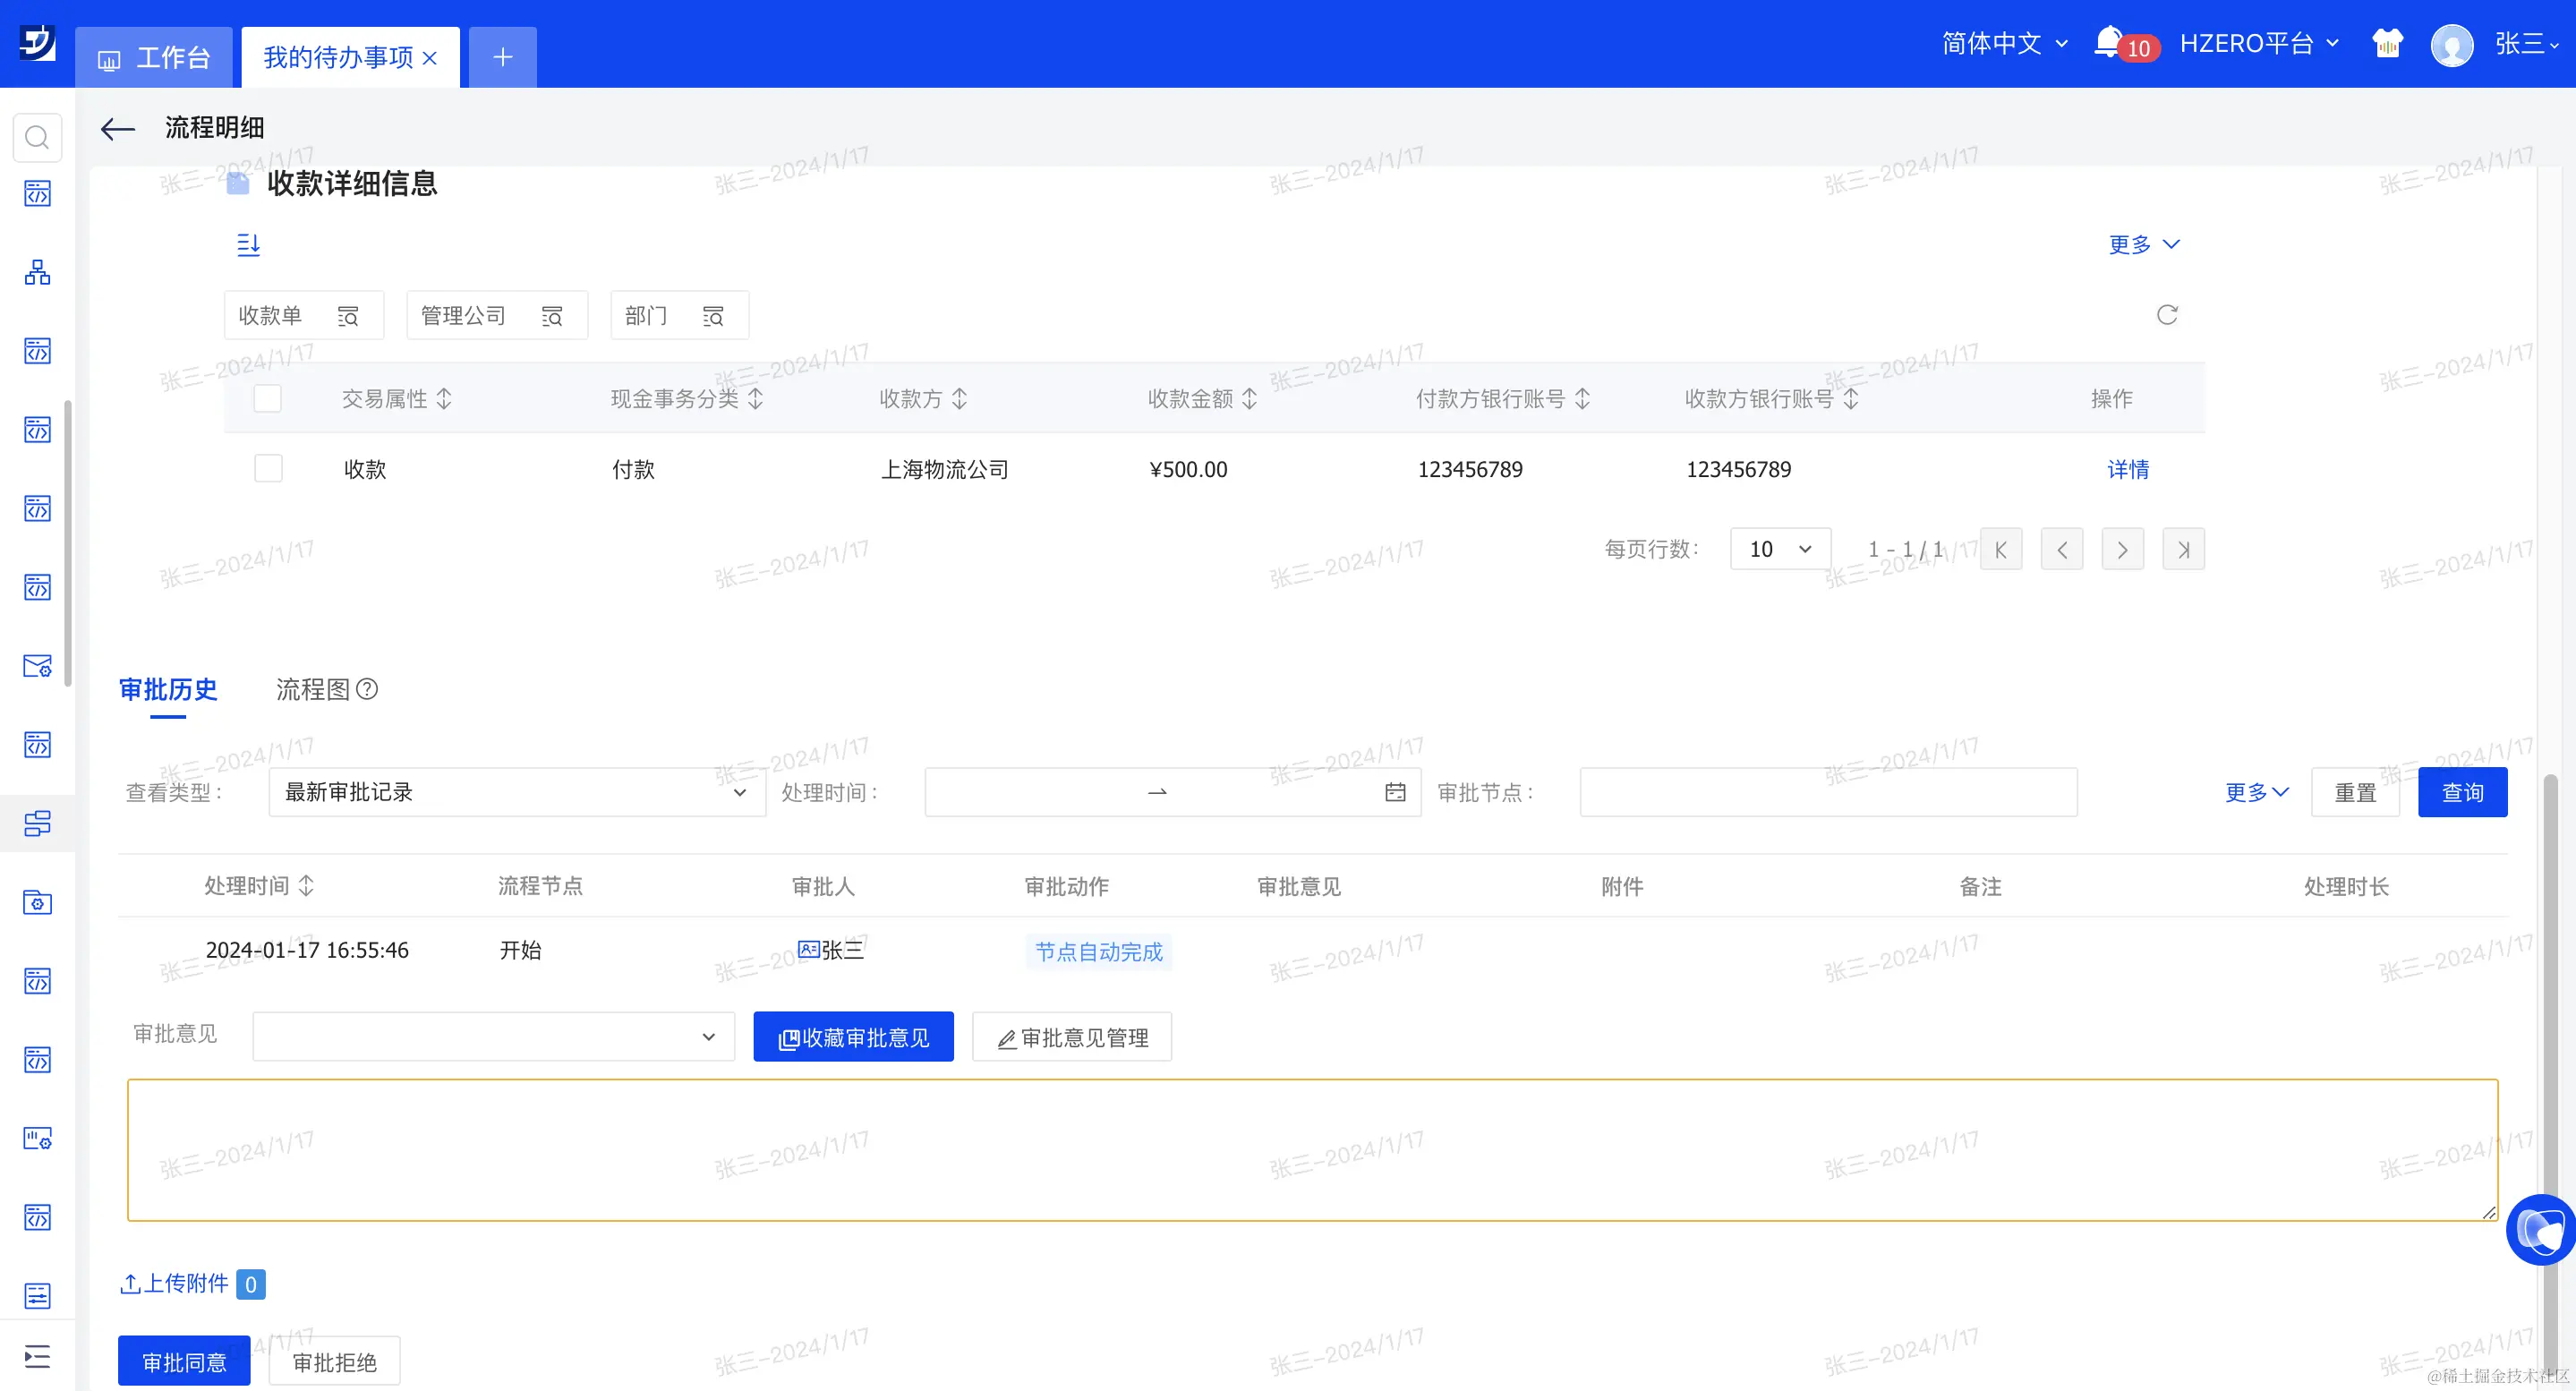Expand the 最新审批记录 view type dropdown
This screenshot has width=2576, height=1391.
click(x=516, y=792)
